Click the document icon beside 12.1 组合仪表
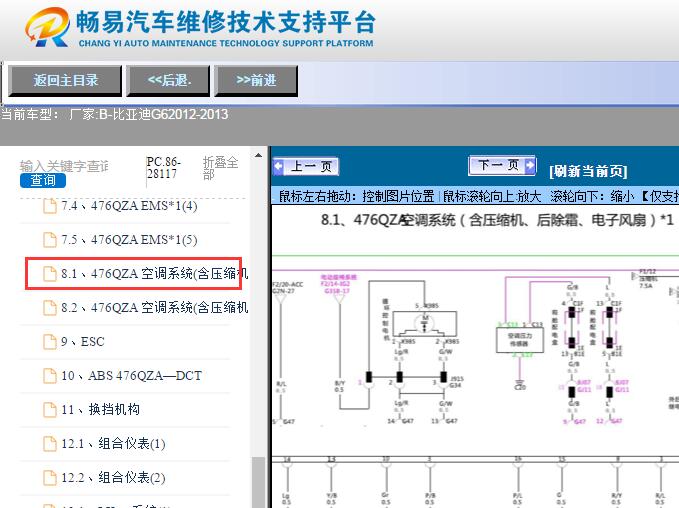The width and height of the screenshot is (679, 508). pos(50,443)
